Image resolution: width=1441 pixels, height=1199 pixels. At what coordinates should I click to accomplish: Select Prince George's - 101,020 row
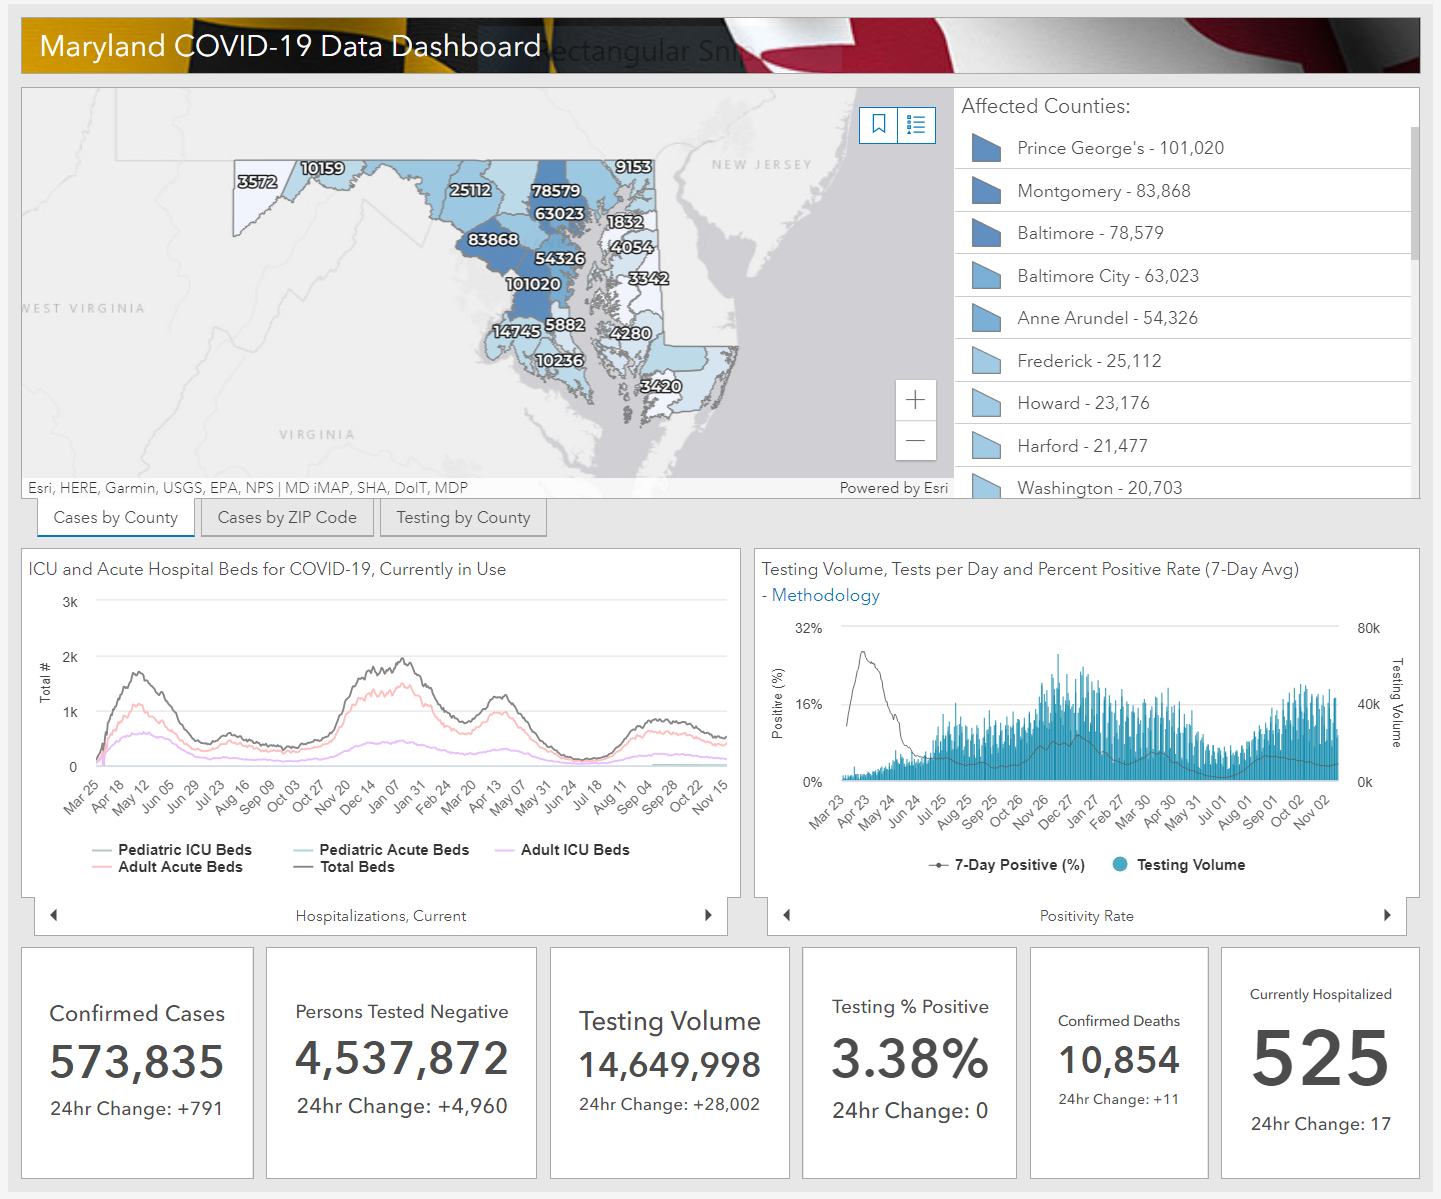click(x=1183, y=148)
